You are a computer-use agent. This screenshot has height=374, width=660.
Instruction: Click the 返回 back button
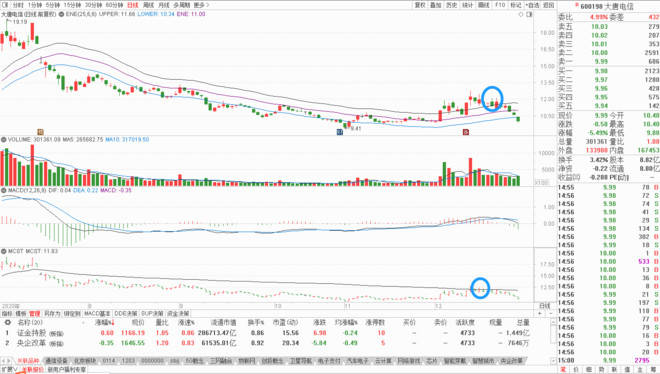point(548,5)
